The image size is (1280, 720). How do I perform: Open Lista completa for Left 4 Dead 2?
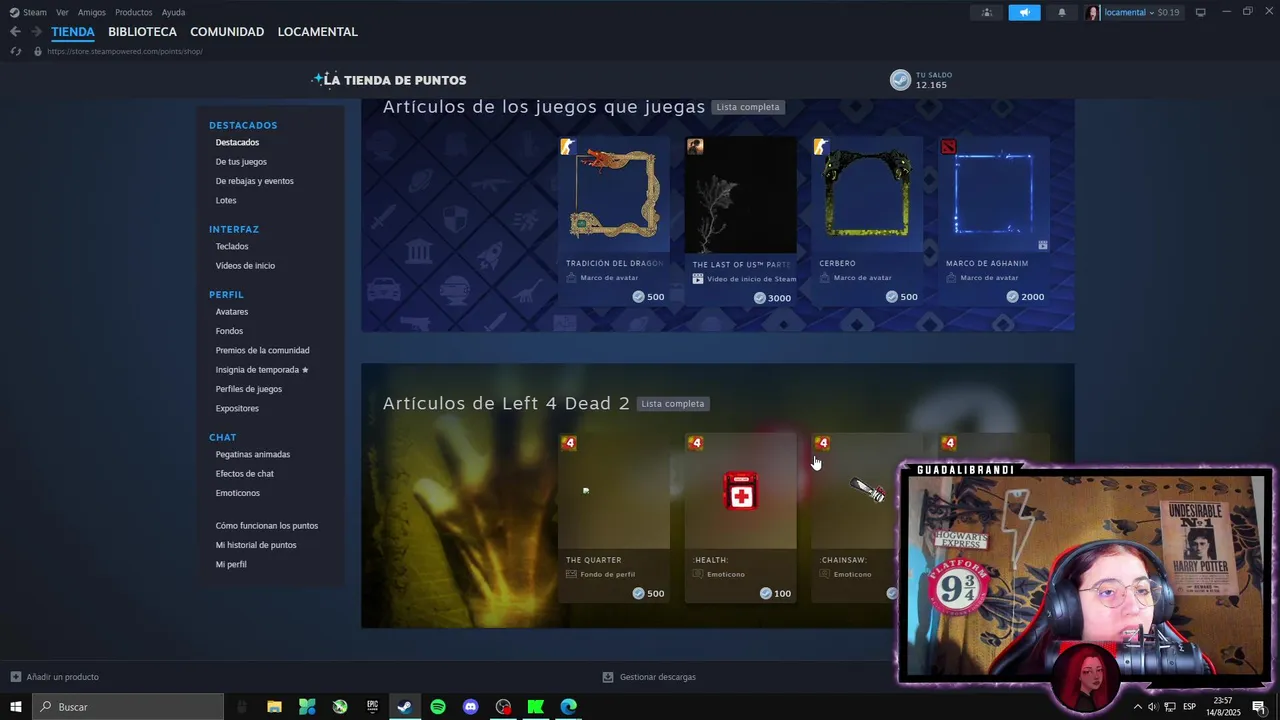[673, 404]
